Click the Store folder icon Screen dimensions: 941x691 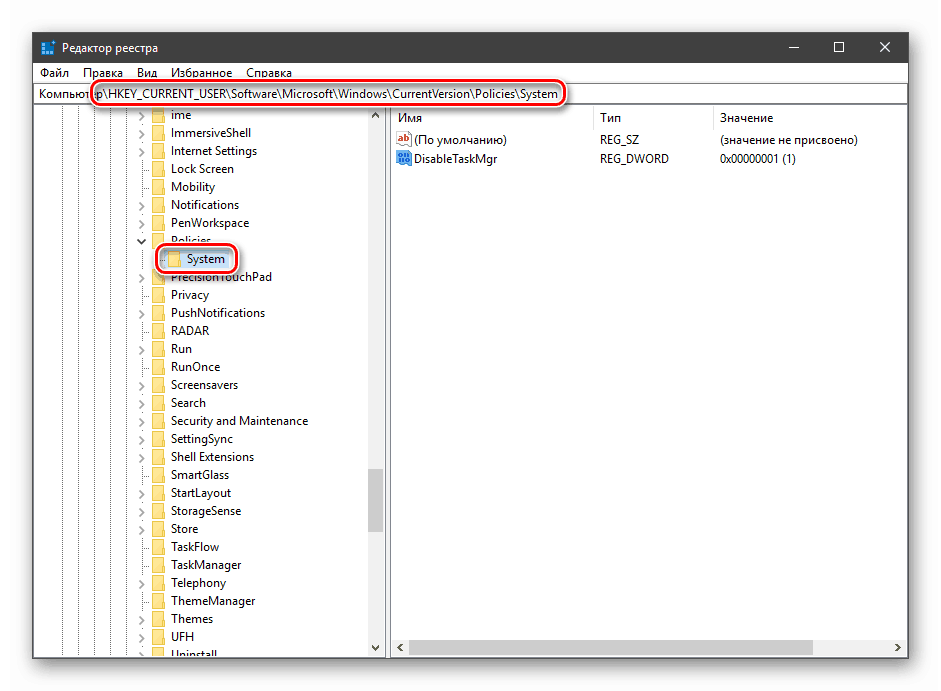(158, 529)
